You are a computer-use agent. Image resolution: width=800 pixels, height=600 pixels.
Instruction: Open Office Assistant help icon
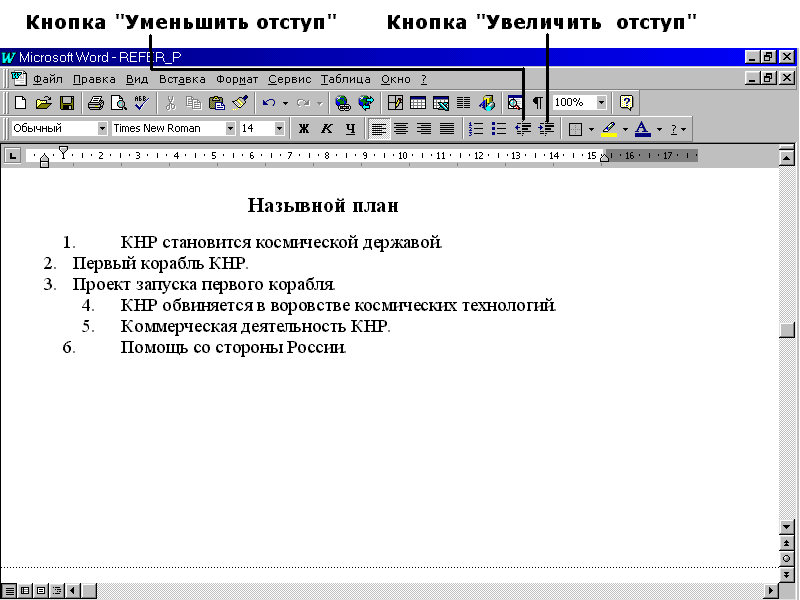[x=627, y=103]
